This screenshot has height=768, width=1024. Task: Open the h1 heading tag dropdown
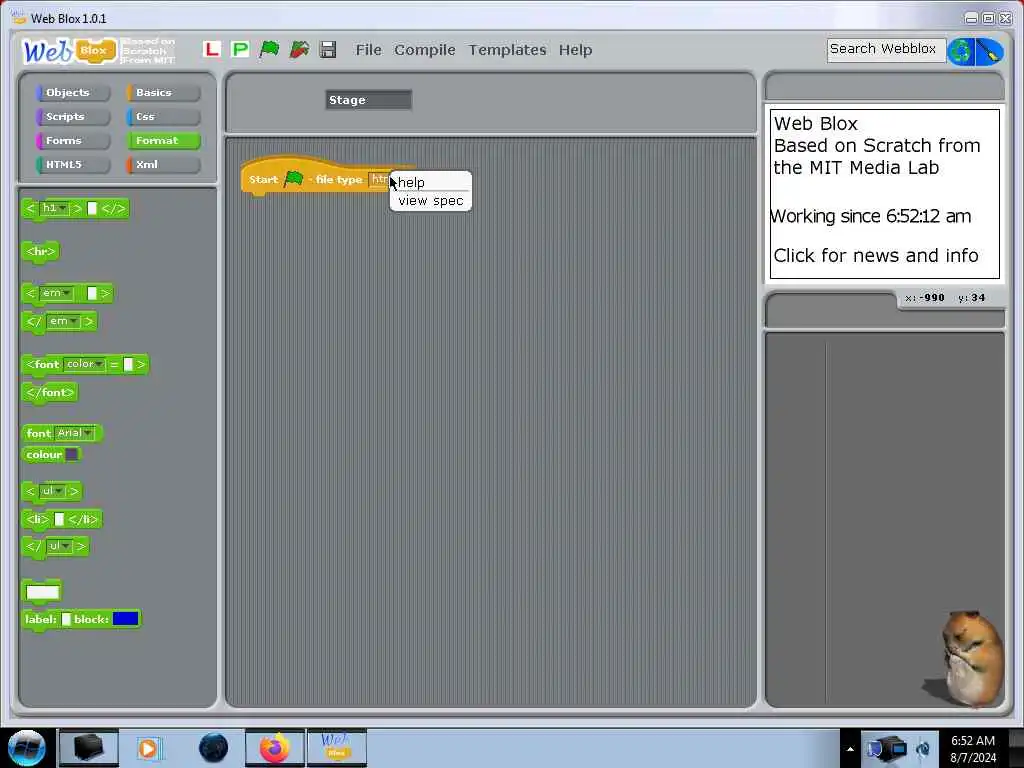coord(54,208)
